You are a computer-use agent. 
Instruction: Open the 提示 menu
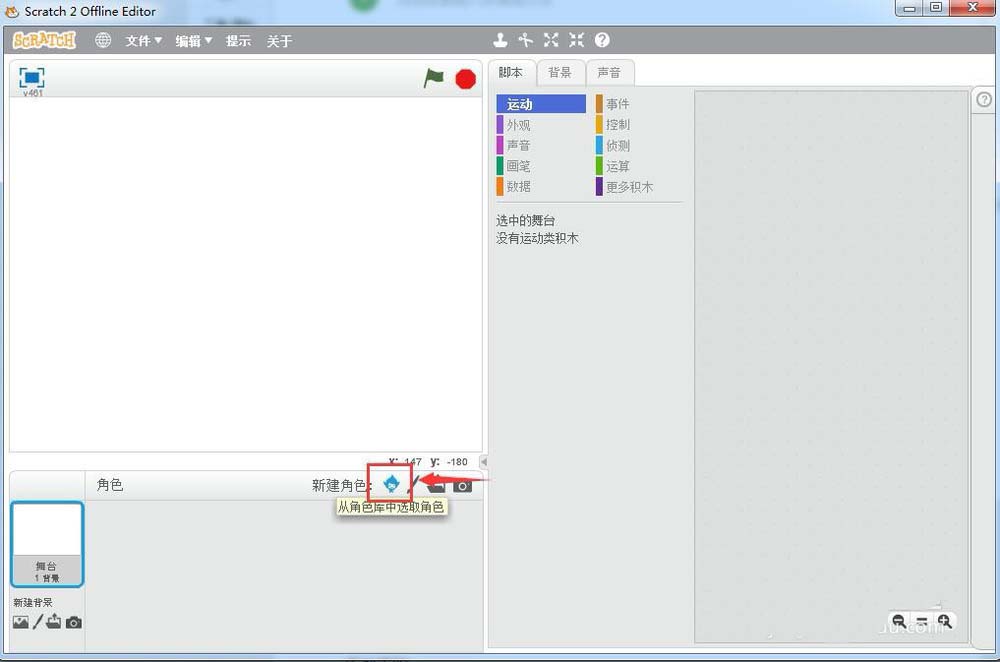click(x=238, y=41)
